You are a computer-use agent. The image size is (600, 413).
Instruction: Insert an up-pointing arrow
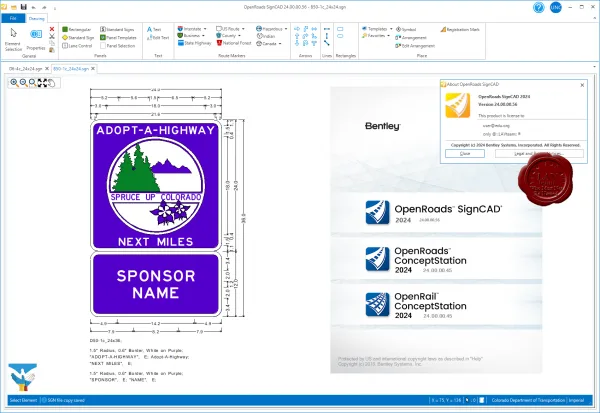[297, 36]
